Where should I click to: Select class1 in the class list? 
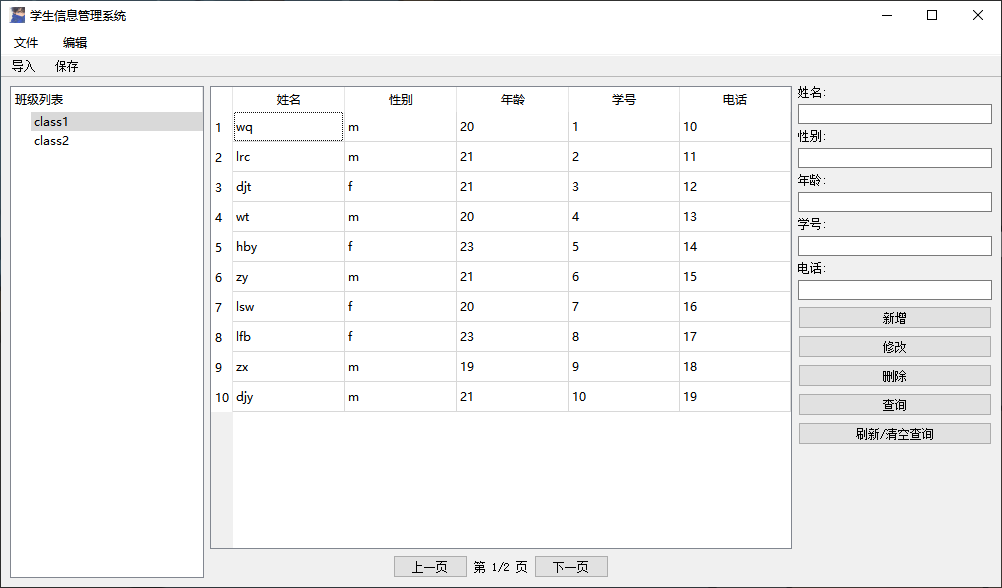(x=116, y=121)
